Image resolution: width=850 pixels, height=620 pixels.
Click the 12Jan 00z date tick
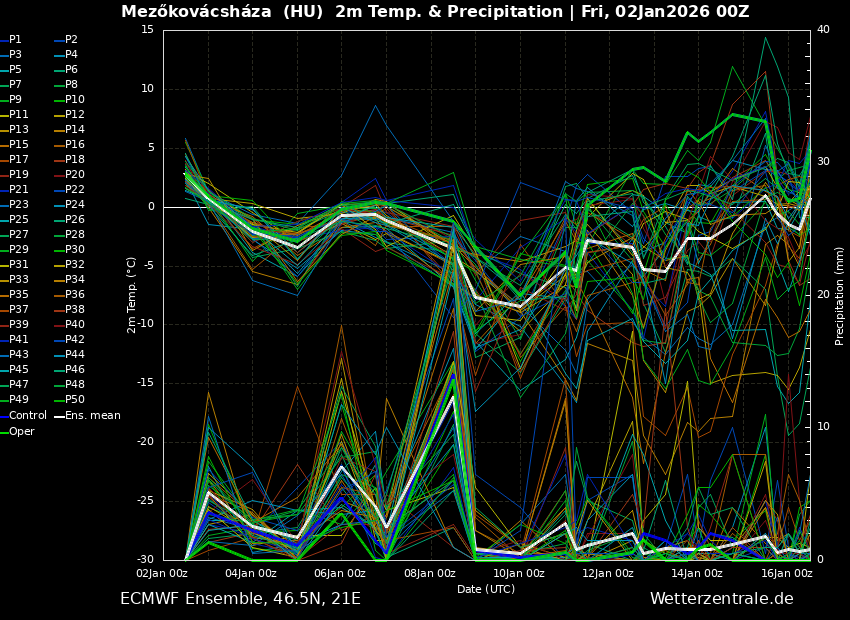click(608, 573)
